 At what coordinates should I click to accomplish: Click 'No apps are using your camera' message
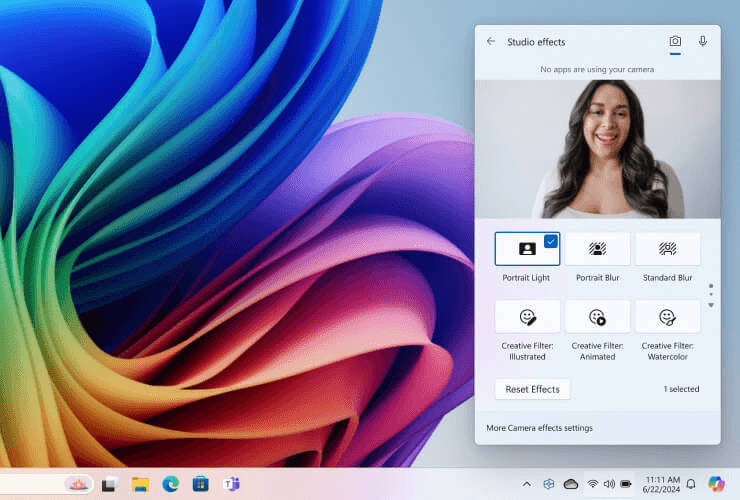[597, 69]
